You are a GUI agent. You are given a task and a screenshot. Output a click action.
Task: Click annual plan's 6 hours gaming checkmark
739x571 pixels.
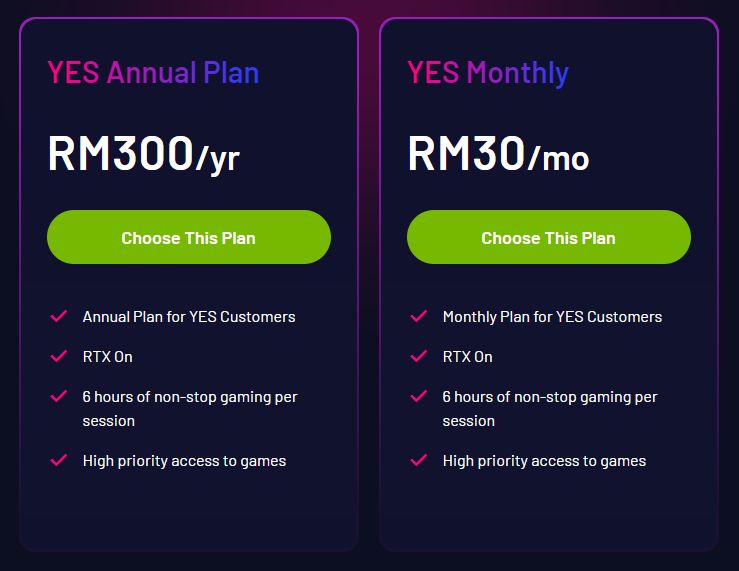(59, 396)
